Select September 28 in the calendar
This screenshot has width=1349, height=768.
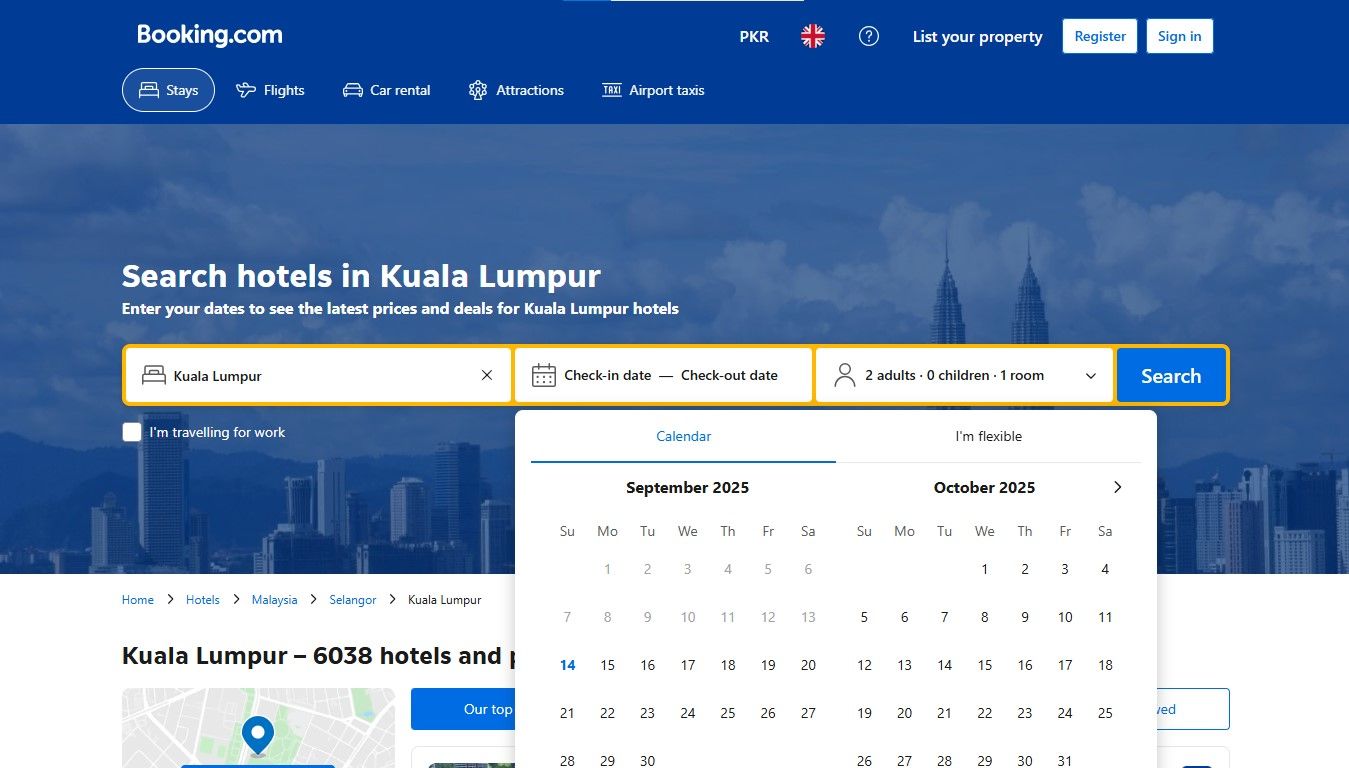[x=567, y=760]
